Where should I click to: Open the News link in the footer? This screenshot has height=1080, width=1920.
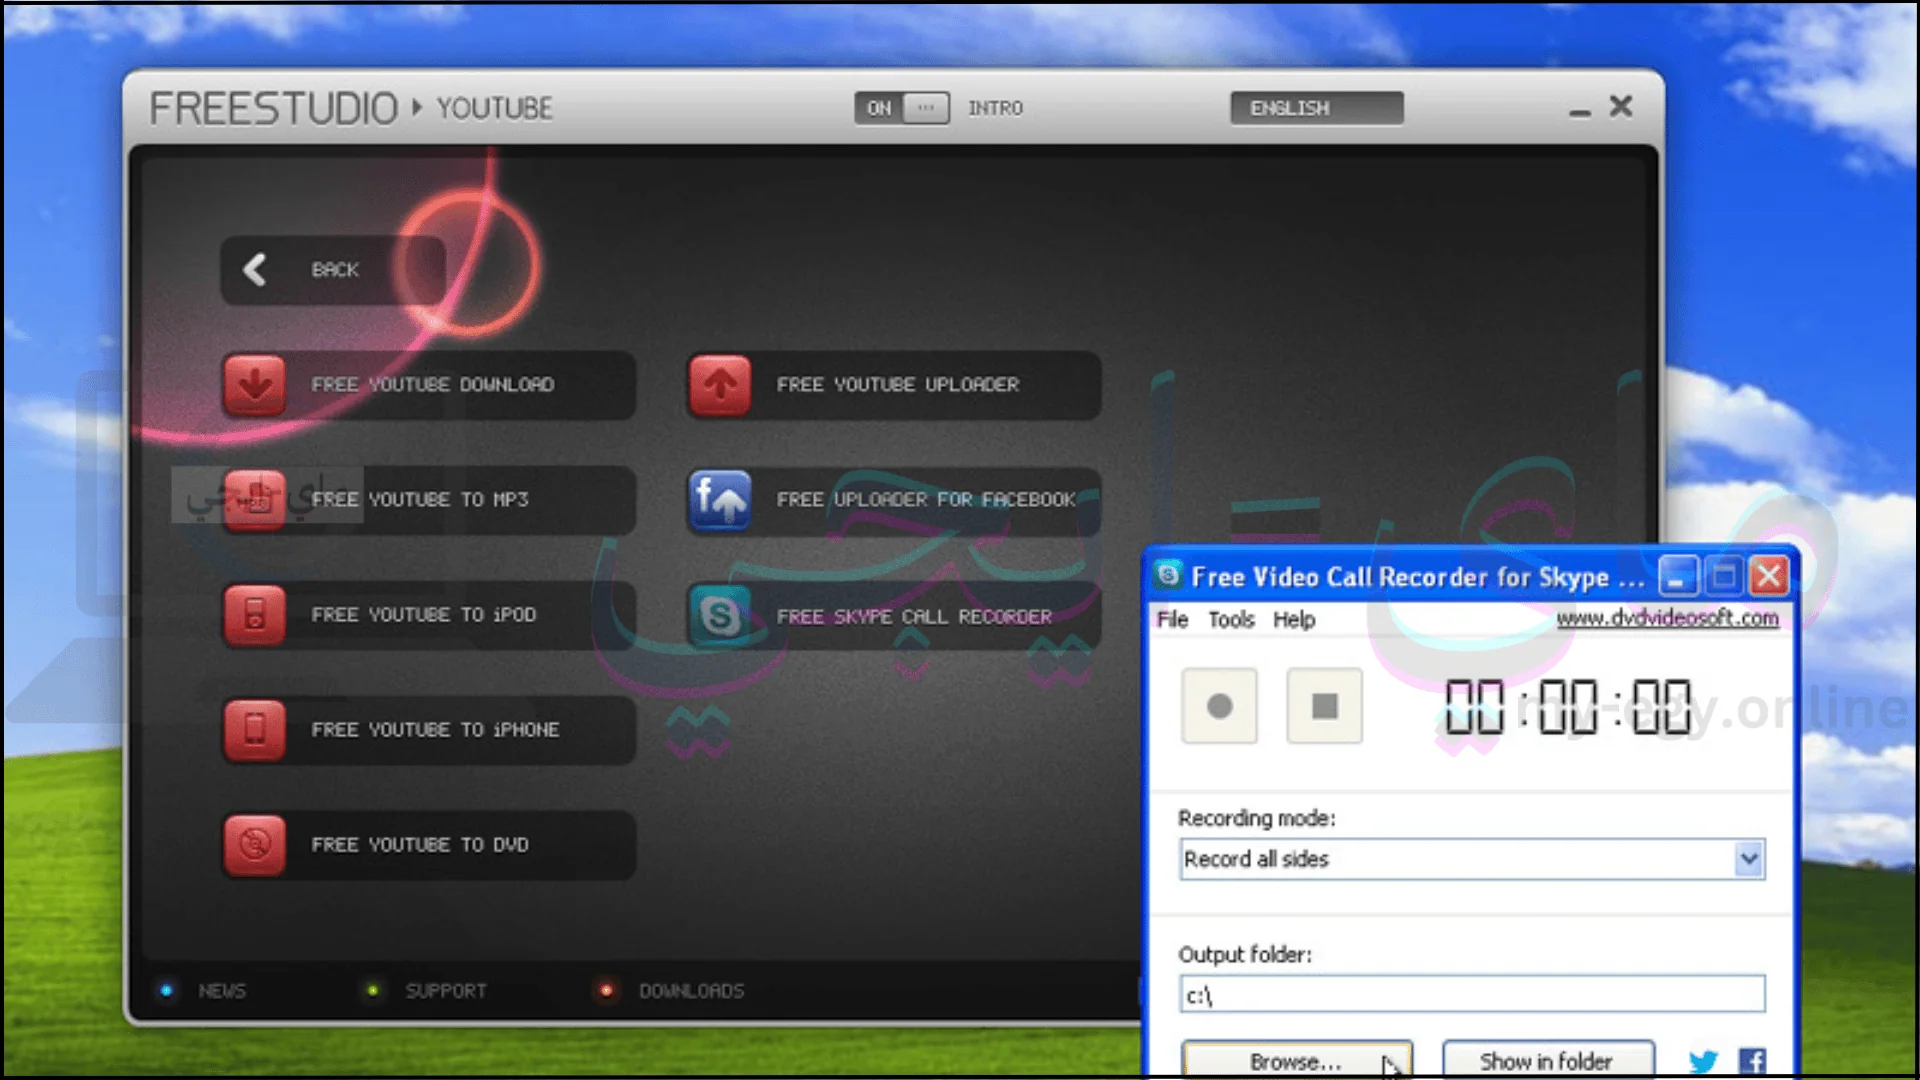click(x=222, y=991)
